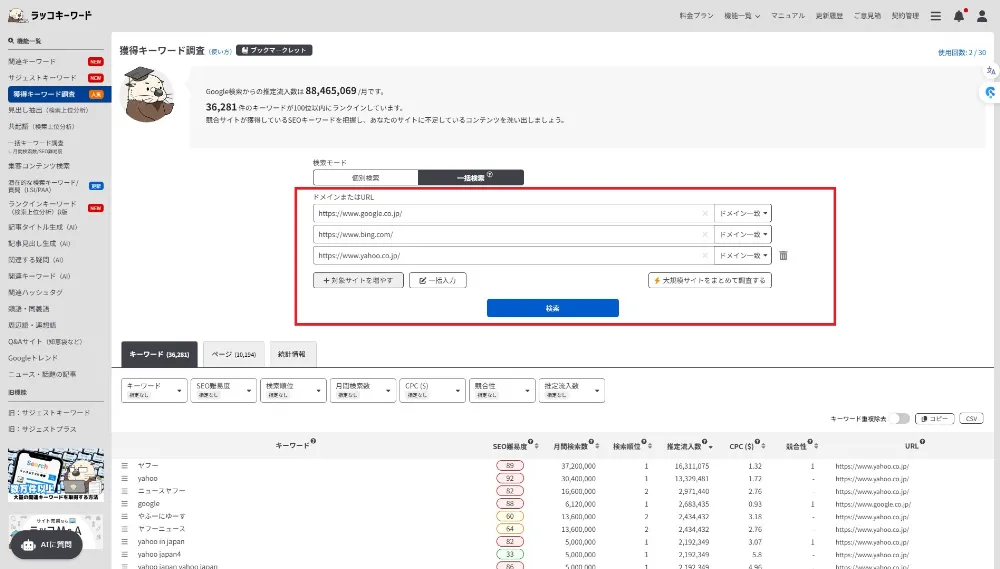Open the 競合性 filter dropdown
The width and height of the screenshot is (1000, 569).
coord(502,390)
